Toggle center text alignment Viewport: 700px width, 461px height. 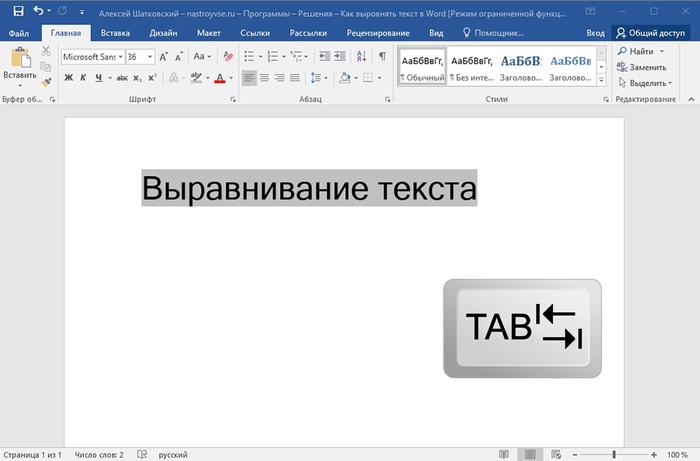point(264,78)
